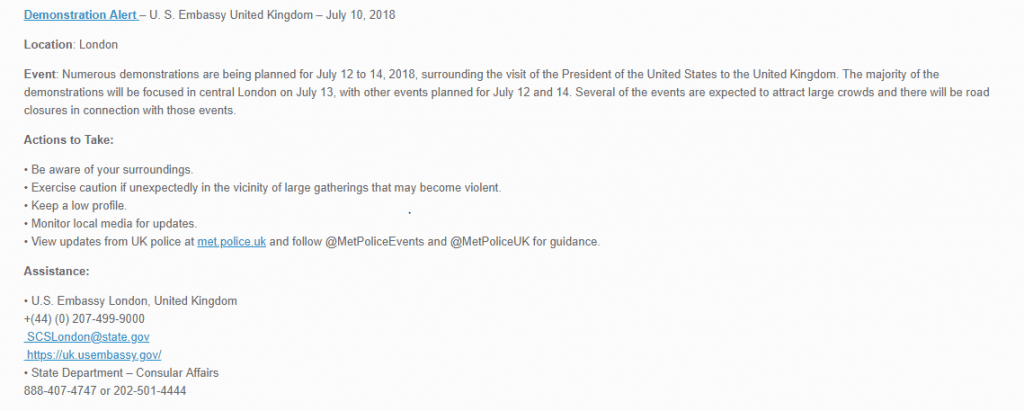Click the State Department – Consular Affairs line
Image resolution: width=1024 pixels, height=411 pixels.
[x=121, y=373]
